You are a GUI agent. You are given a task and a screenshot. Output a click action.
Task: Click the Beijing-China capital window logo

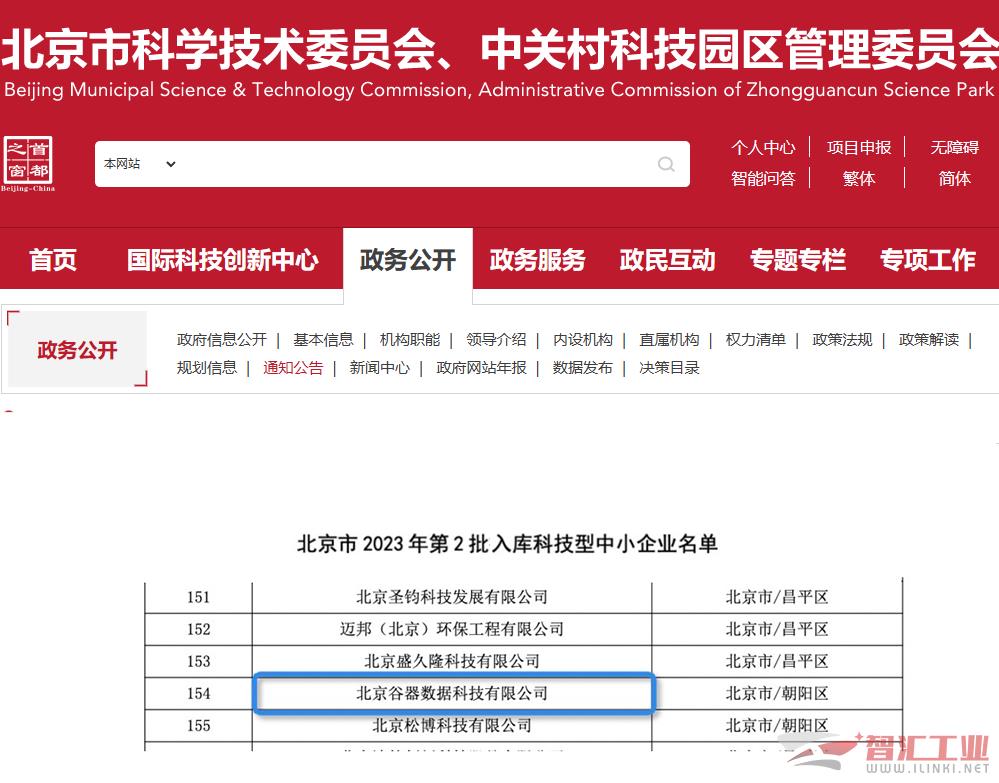click(28, 163)
